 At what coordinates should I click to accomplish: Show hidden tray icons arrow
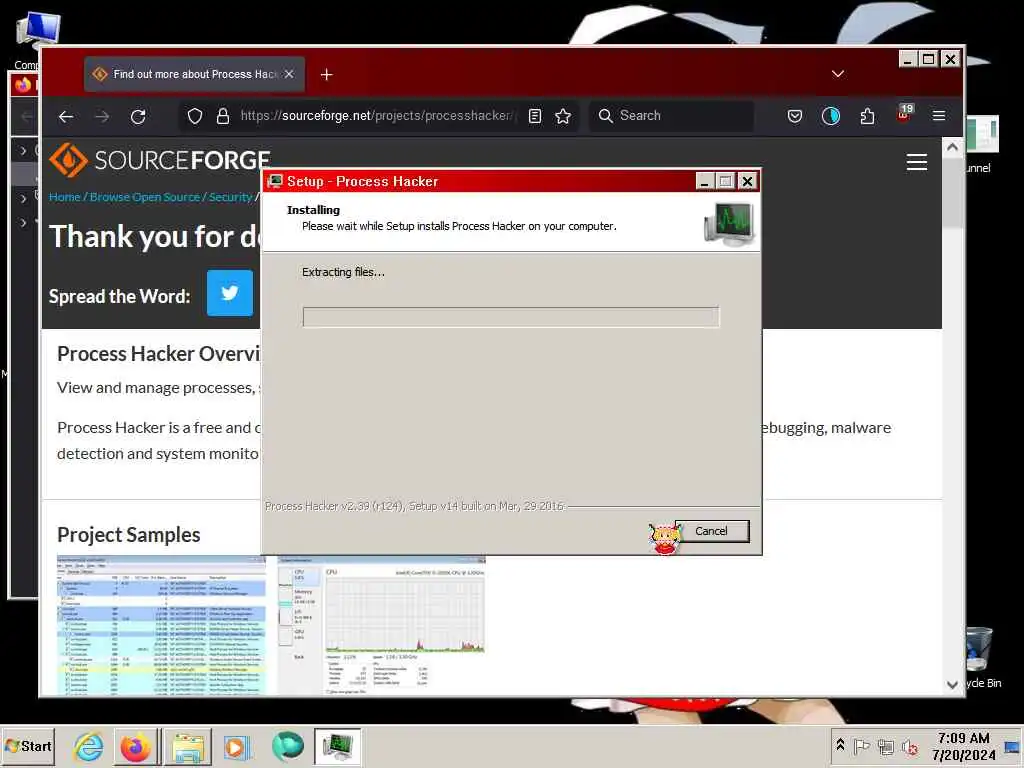tap(840, 745)
